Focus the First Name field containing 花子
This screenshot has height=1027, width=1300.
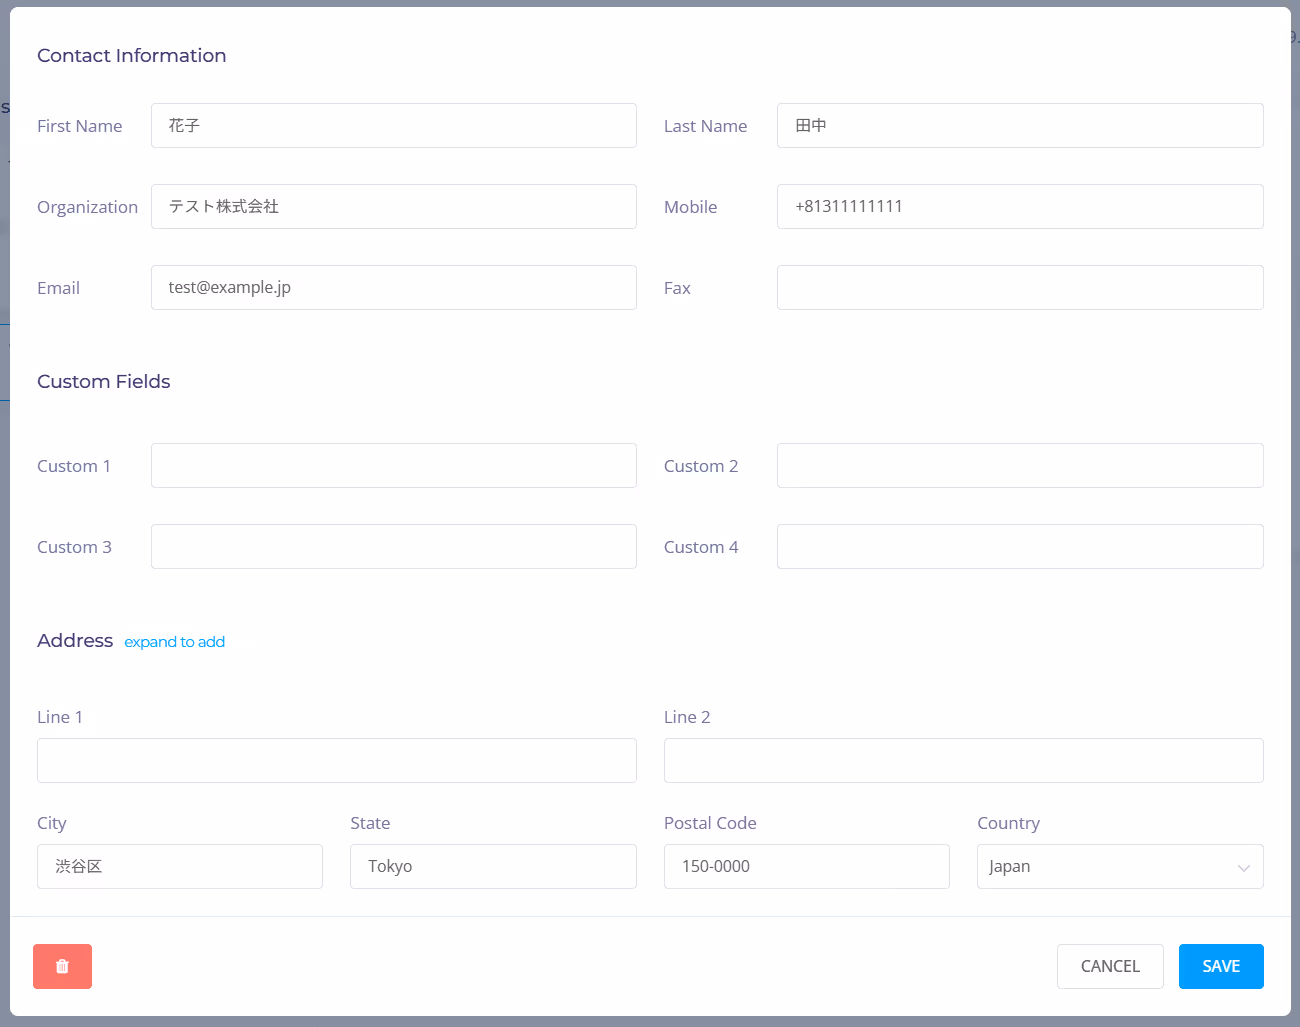[394, 125]
